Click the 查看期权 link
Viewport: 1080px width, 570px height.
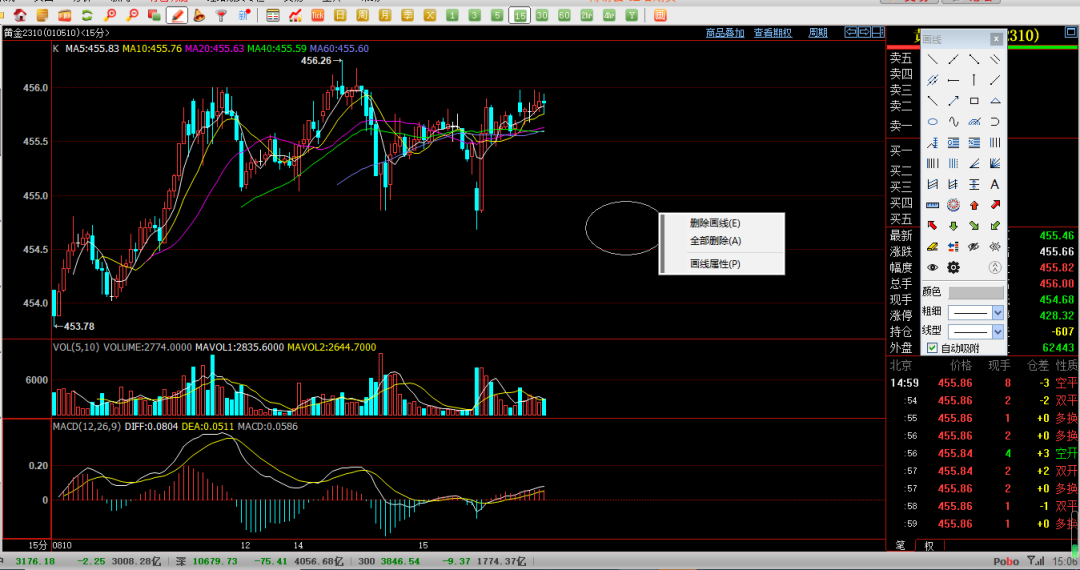772,32
